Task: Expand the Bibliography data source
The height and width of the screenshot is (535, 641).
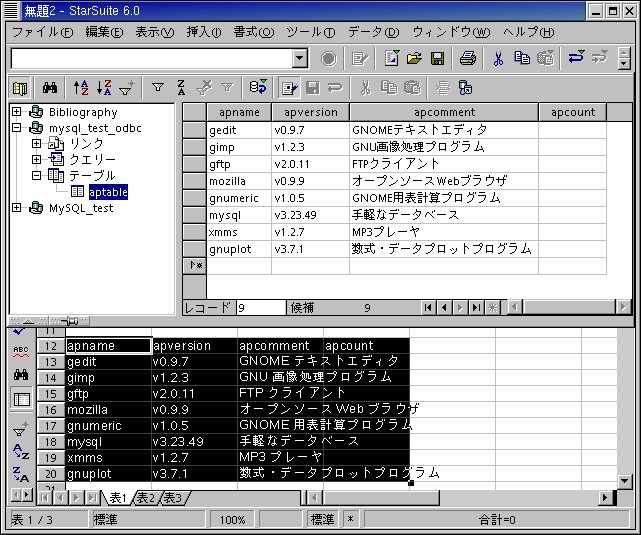Action: point(16,112)
